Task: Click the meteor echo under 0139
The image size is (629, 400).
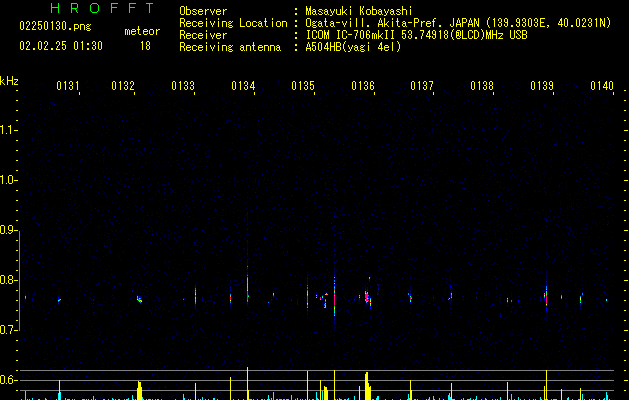Action: (x=546, y=296)
